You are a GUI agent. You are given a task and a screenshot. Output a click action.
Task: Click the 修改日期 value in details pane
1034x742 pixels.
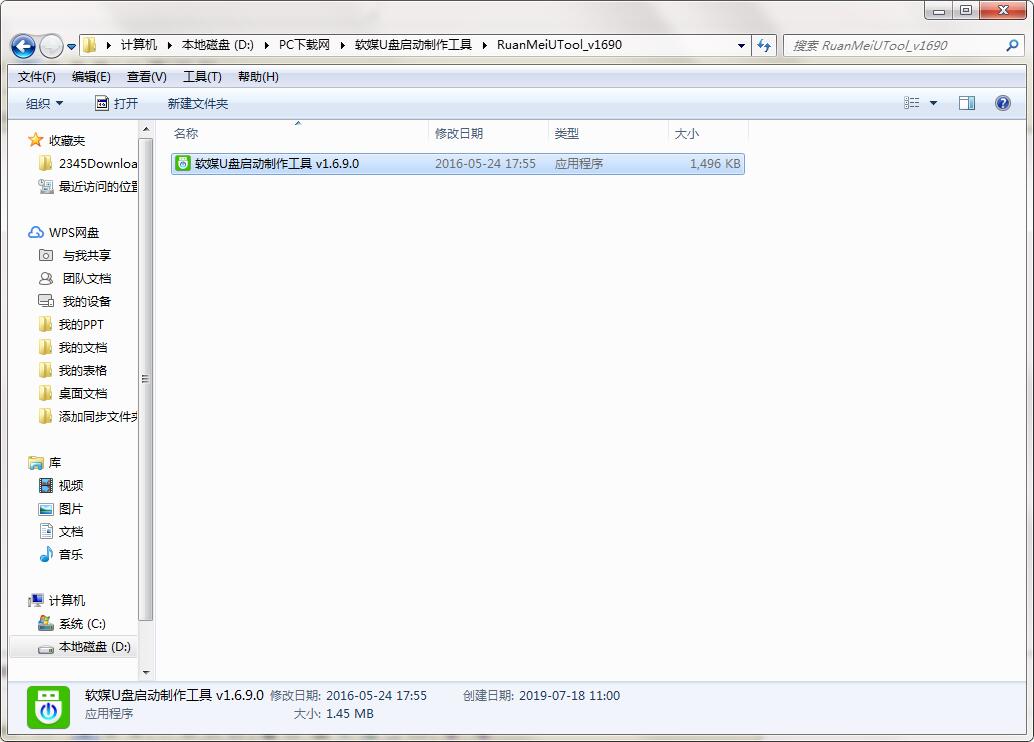click(x=376, y=695)
